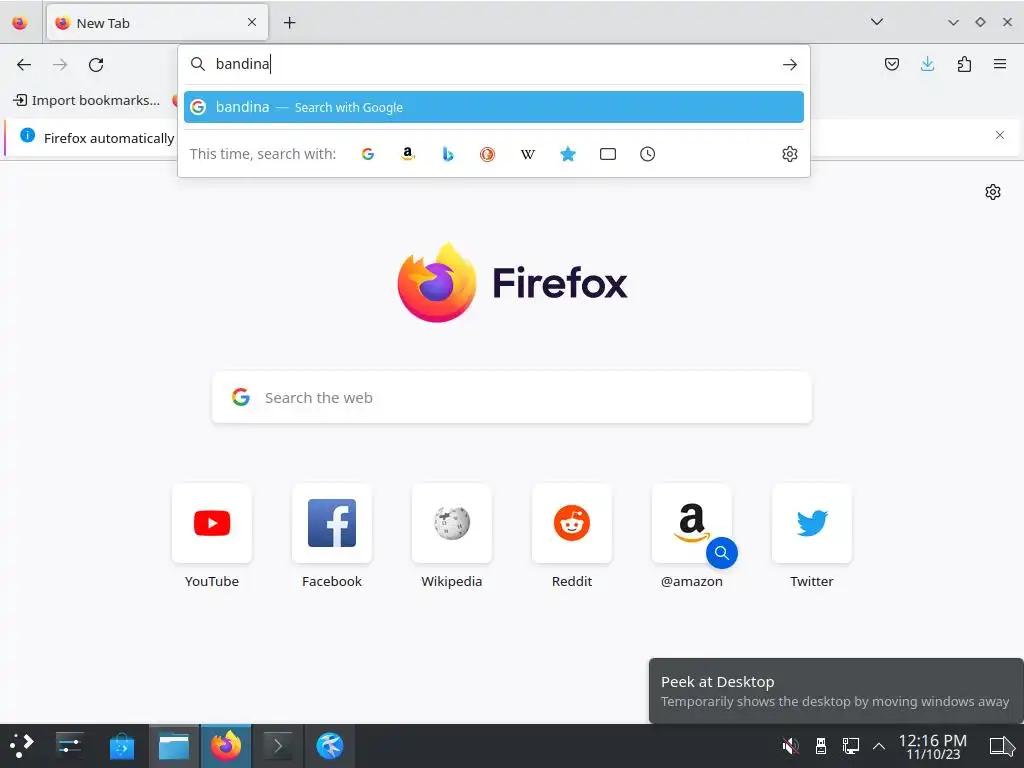Open removable devices tray icon
This screenshot has width=1024, height=768.
pos(821,746)
